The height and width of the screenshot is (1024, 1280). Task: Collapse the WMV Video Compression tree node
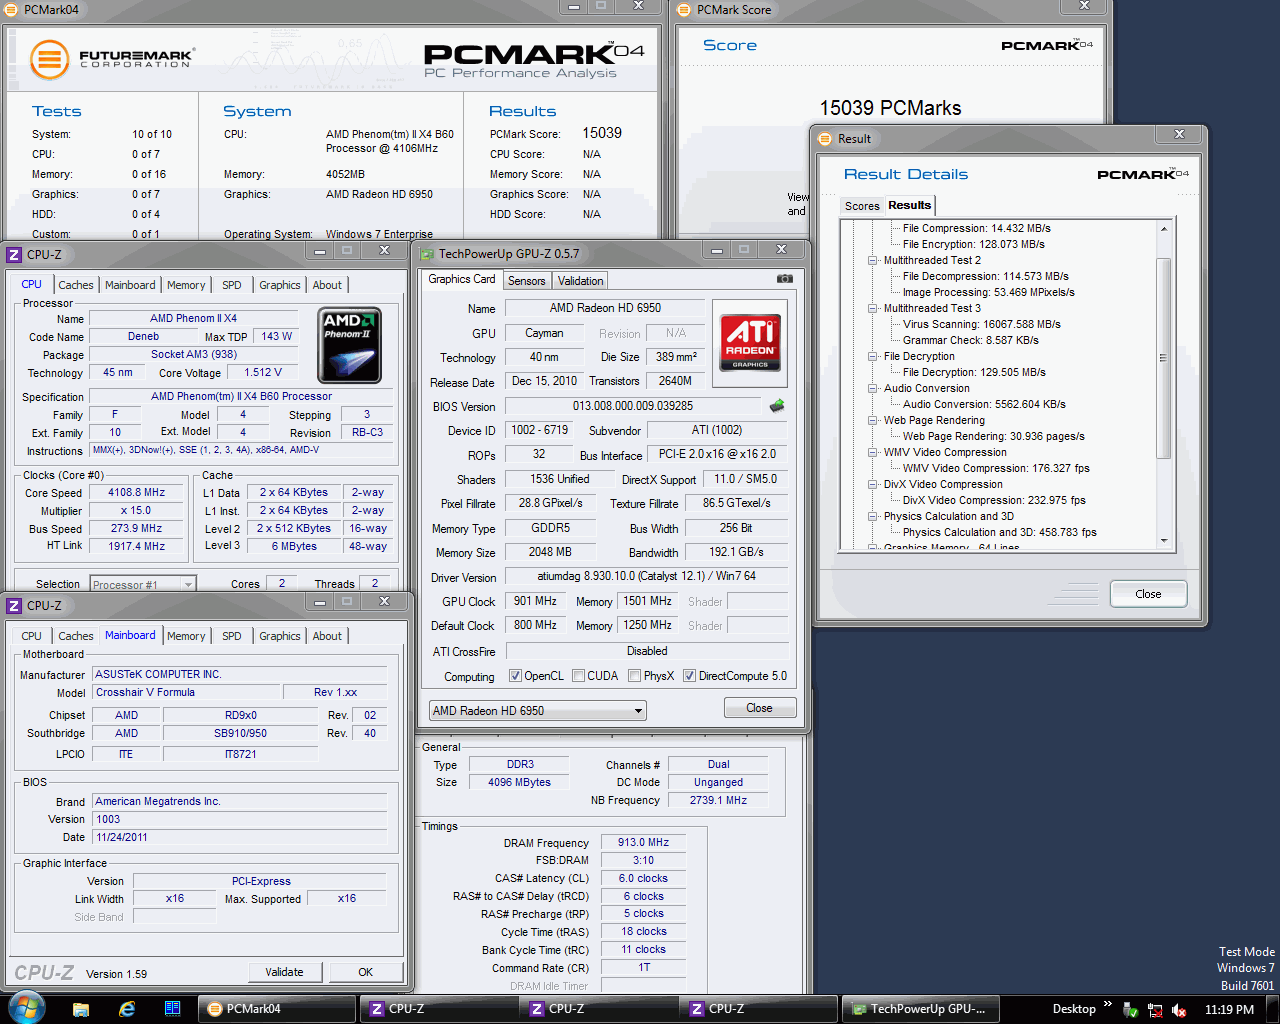tap(873, 452)
